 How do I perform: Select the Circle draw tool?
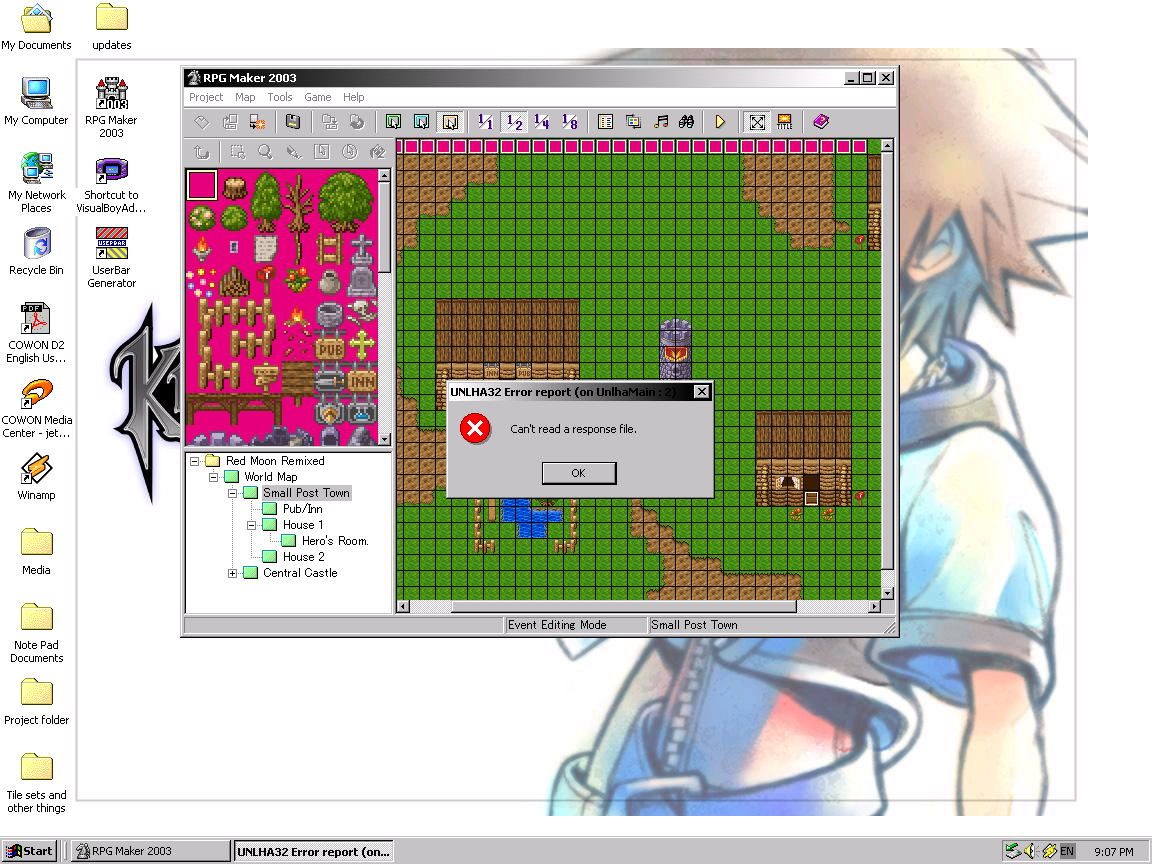pos(349,152)
